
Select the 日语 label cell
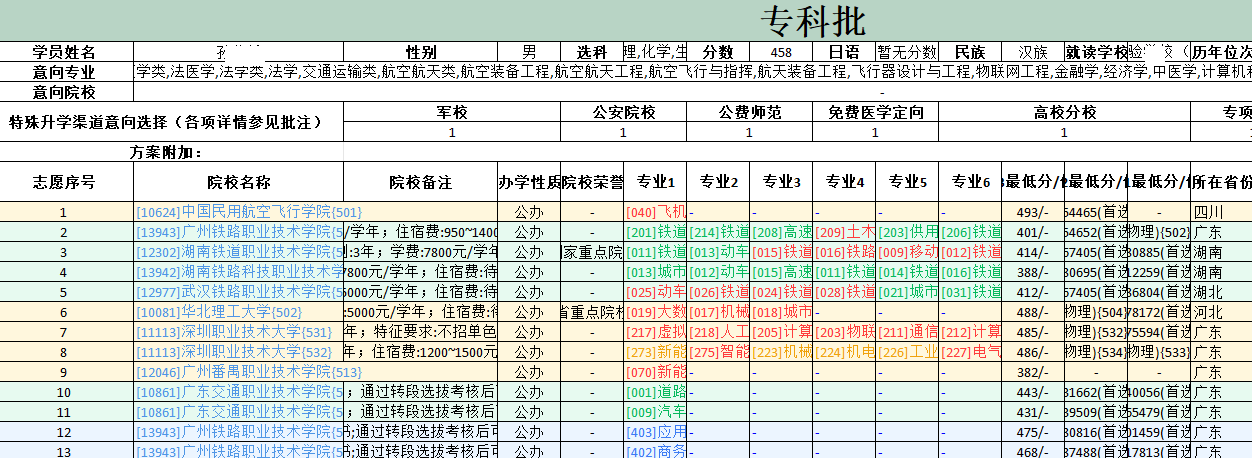point(844,52)
